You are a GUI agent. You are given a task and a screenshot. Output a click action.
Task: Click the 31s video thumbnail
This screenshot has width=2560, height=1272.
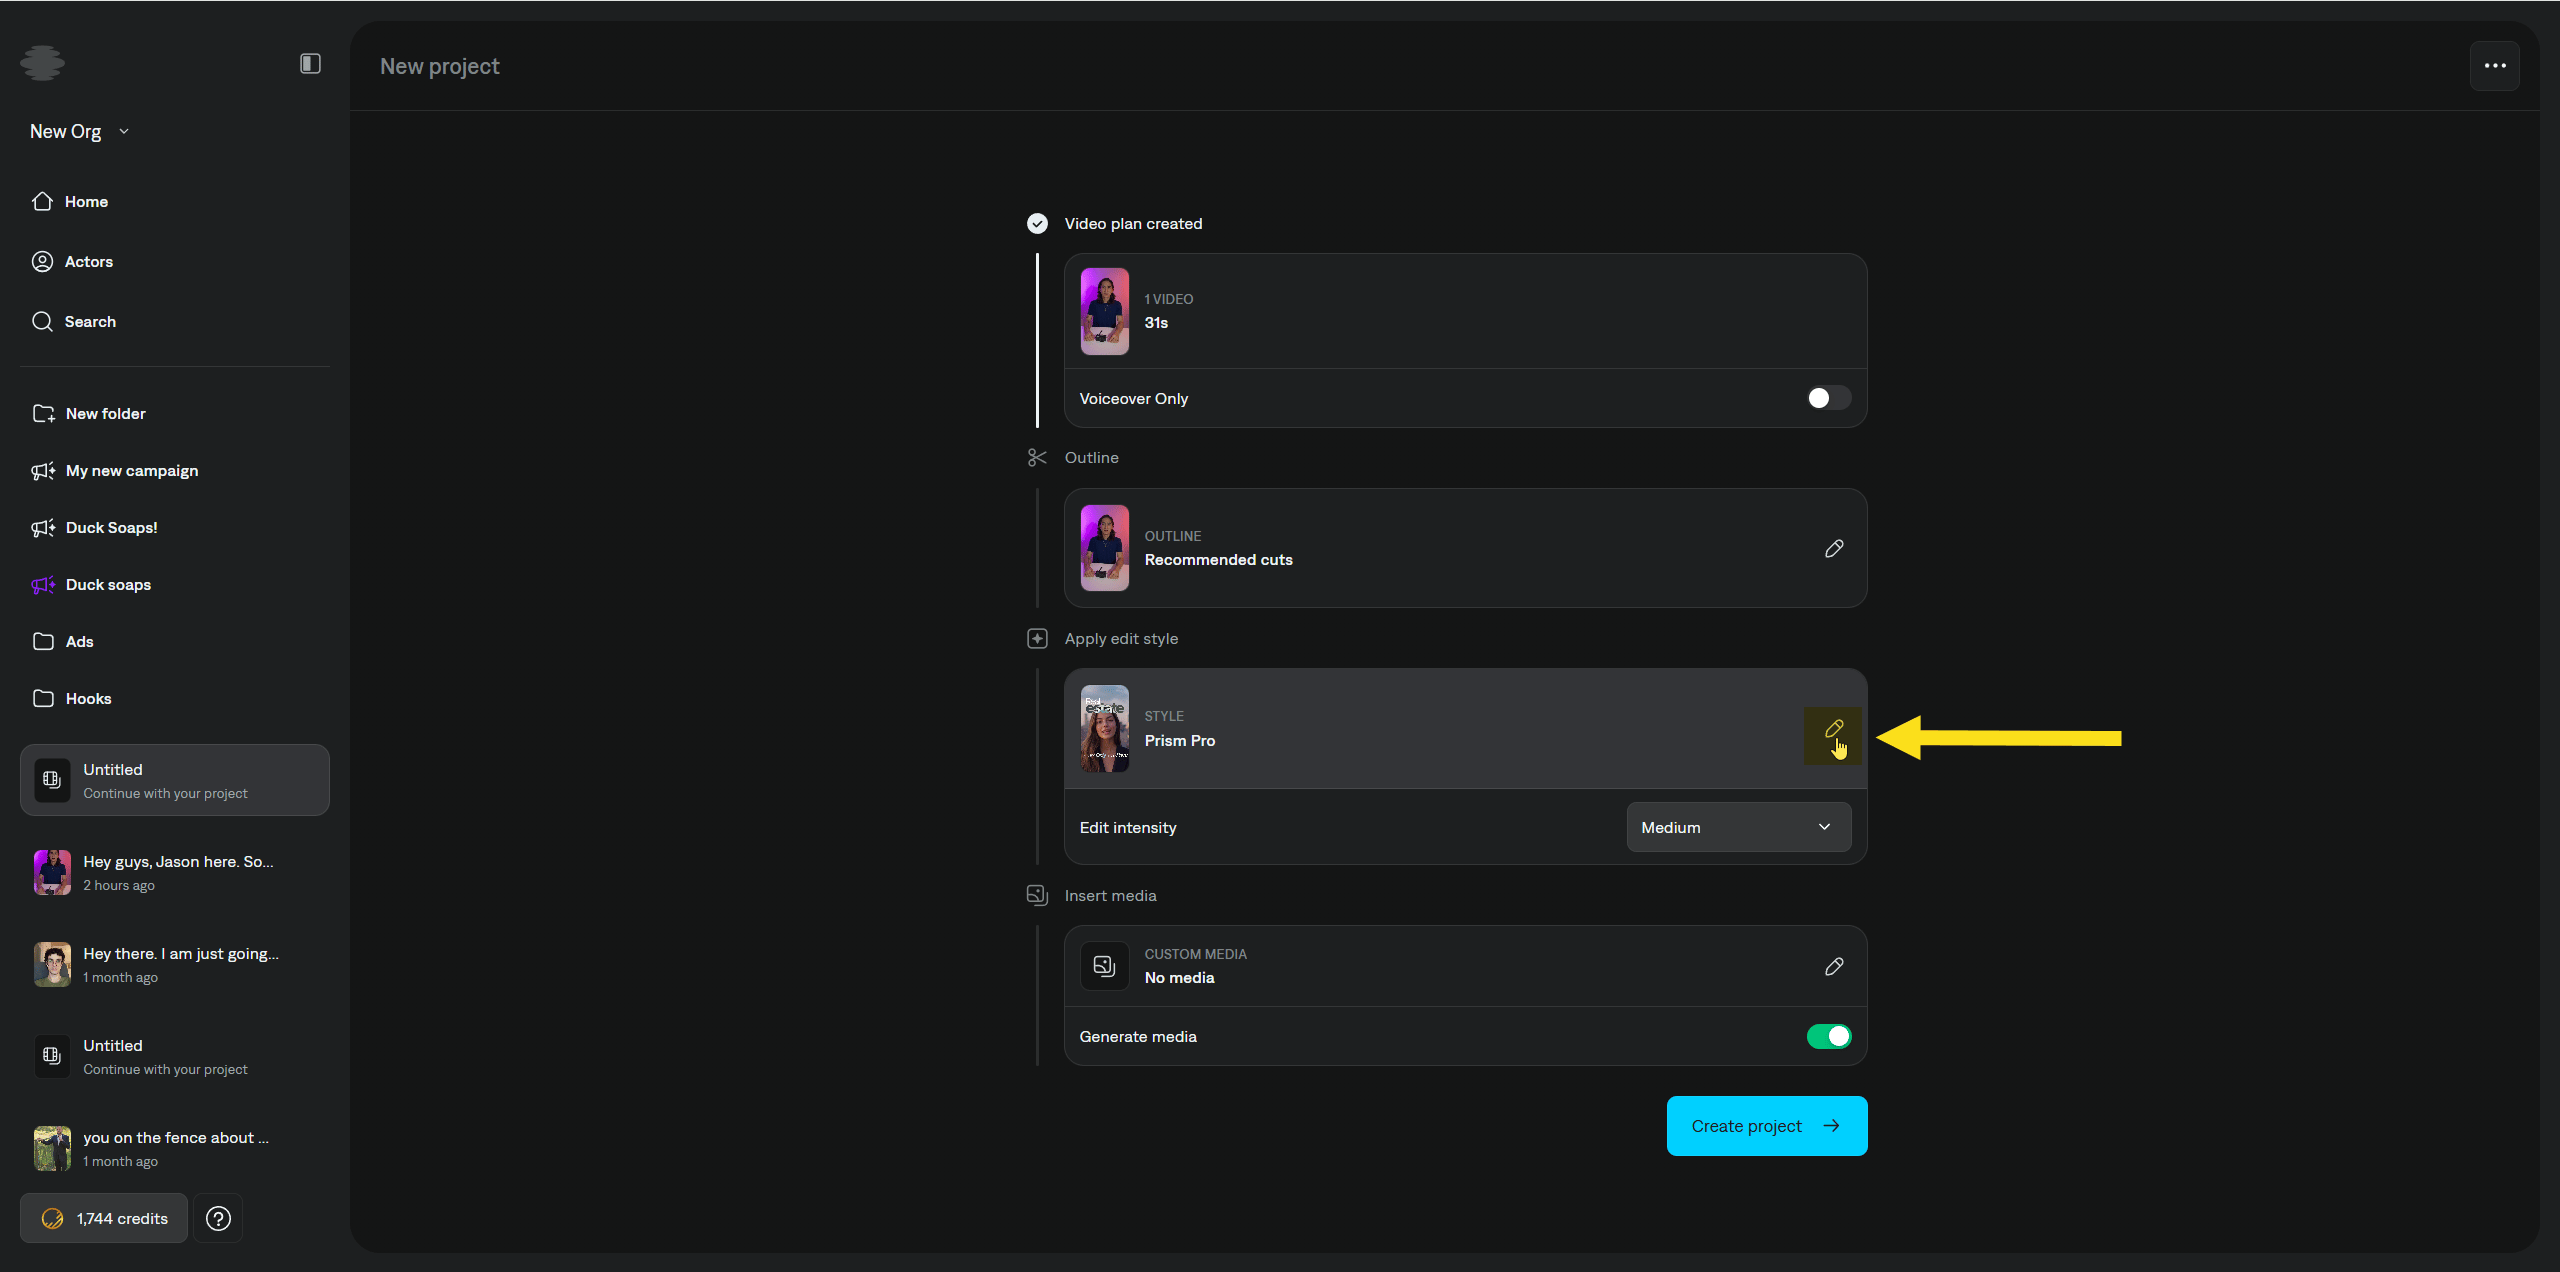1105,311
